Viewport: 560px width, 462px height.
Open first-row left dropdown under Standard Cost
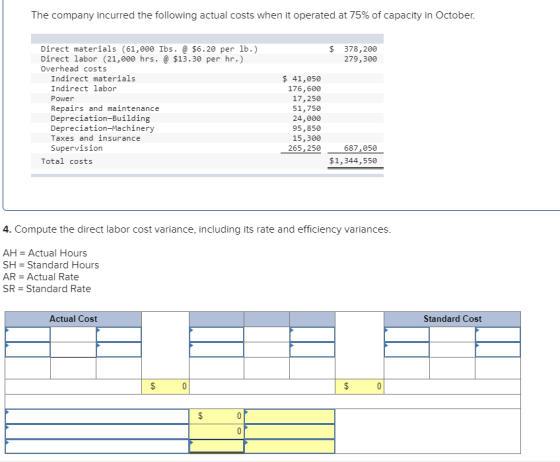tap(407, 335)
